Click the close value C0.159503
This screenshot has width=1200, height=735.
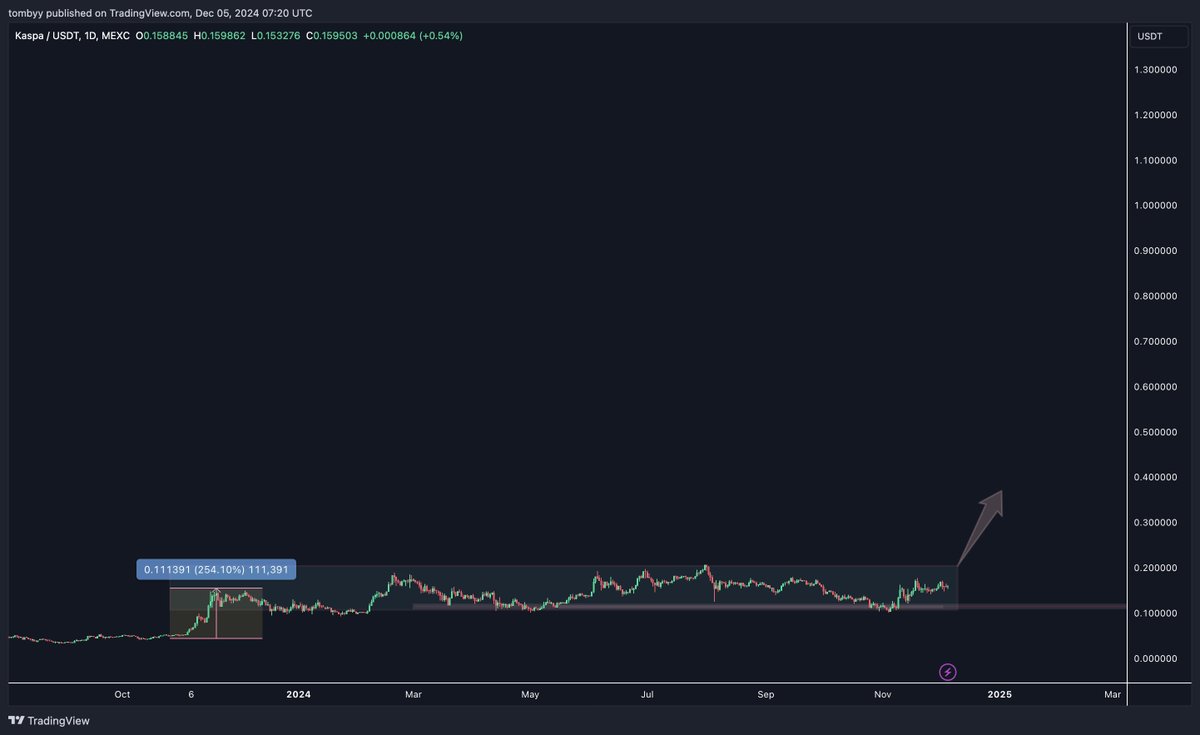[x=334, y=35]
